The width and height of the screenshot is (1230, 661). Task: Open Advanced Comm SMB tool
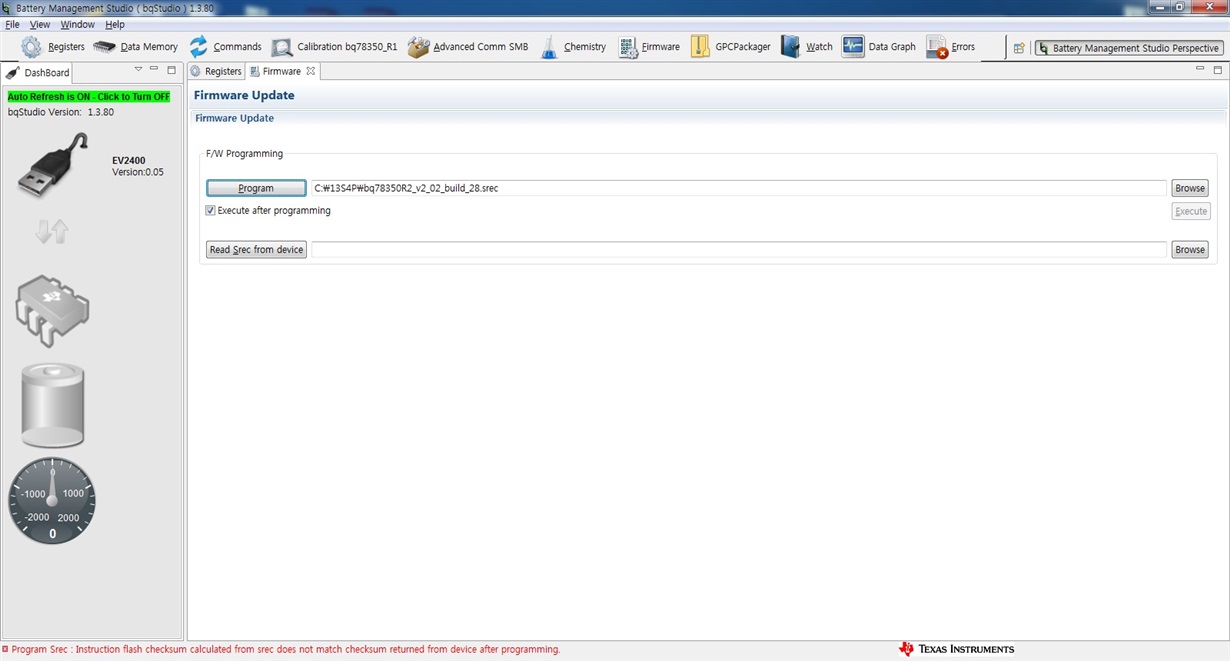click(x=467, y=47)
